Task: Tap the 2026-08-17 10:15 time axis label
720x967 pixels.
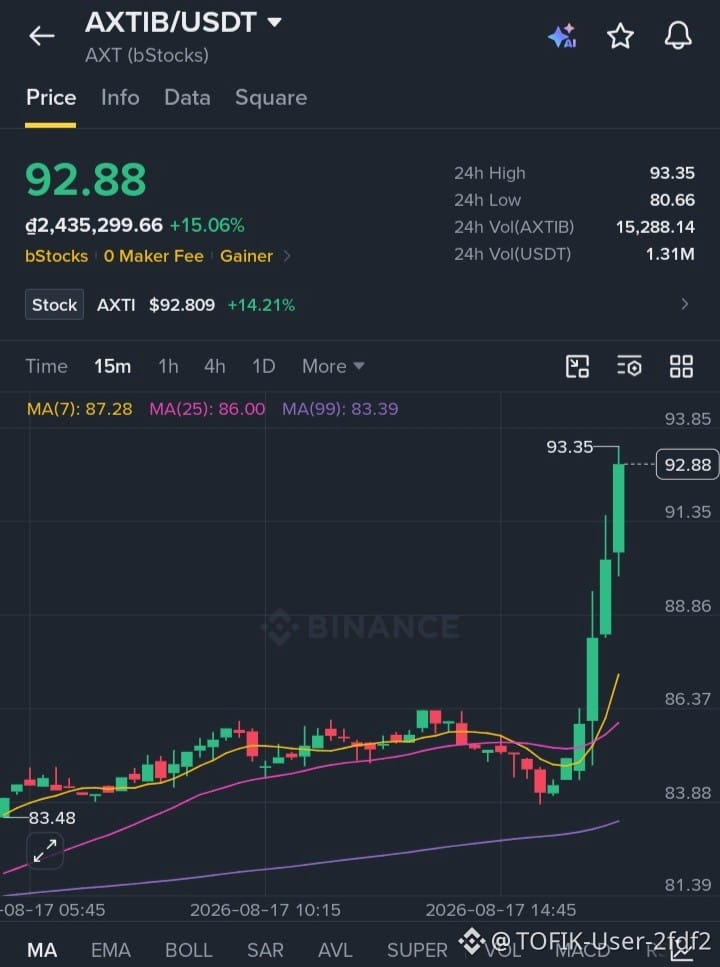Action: point(265,910)
